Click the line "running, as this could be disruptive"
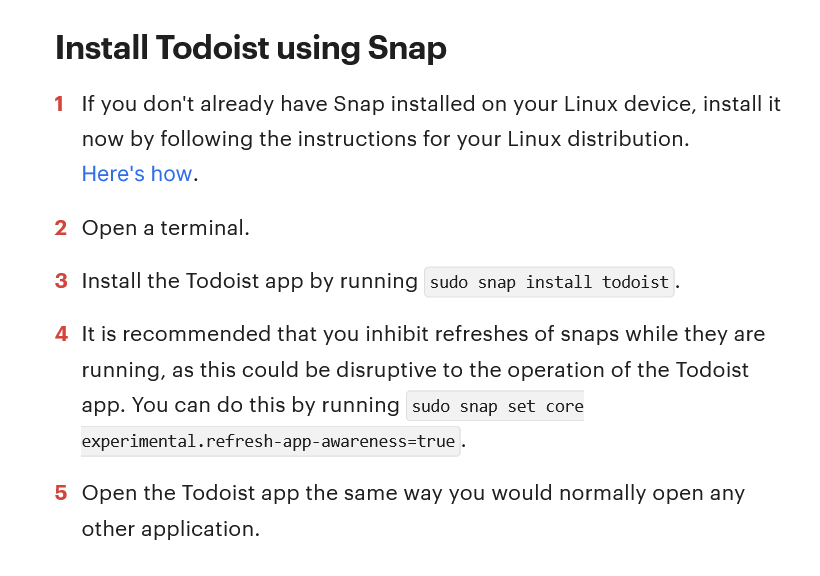820x576 pixels. [415, 370]
